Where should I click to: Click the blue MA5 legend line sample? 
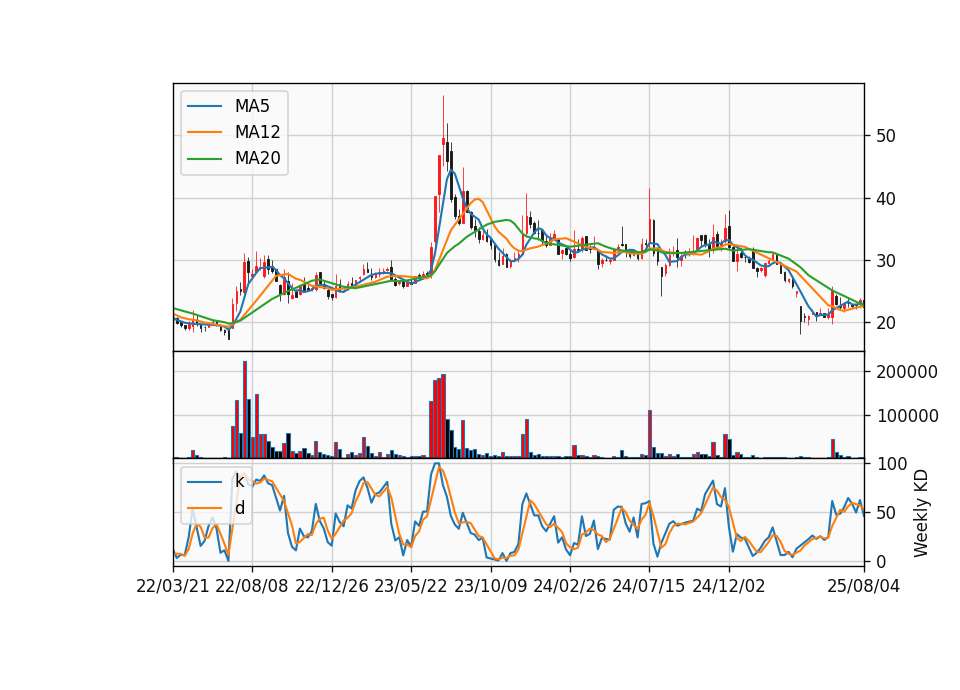click(204, 106)
